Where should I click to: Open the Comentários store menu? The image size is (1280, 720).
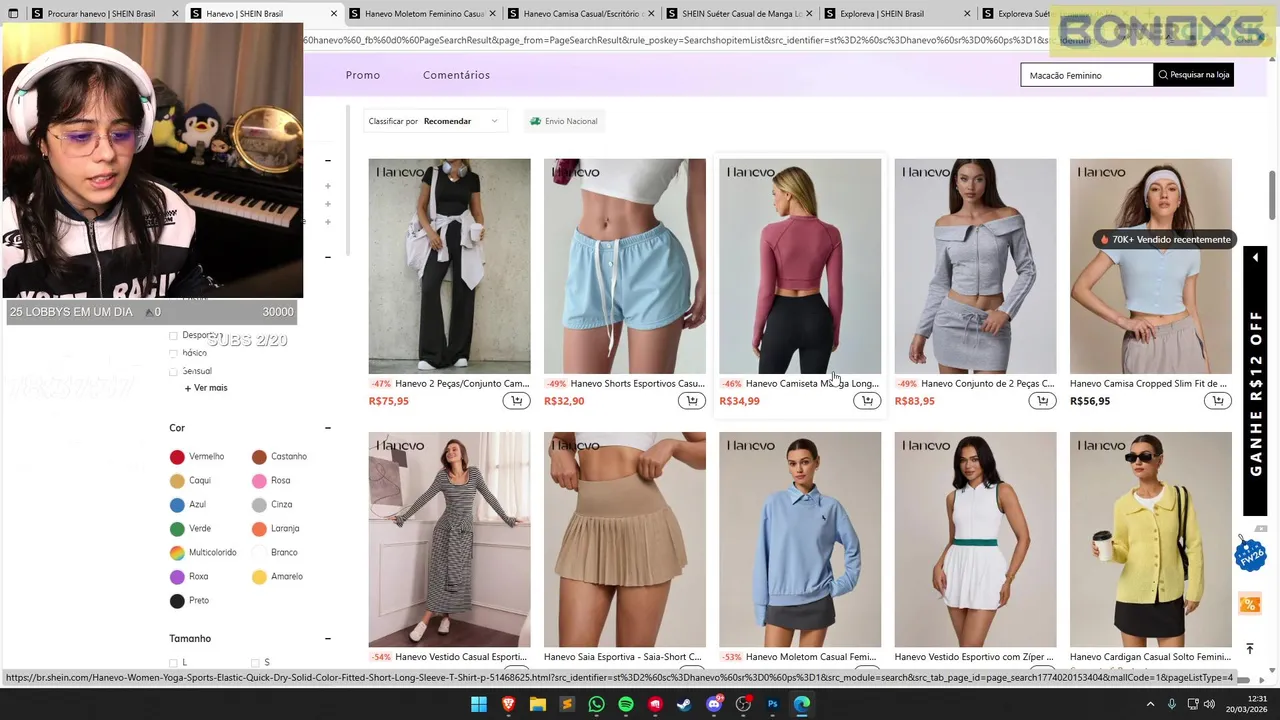tap(456, 75)
